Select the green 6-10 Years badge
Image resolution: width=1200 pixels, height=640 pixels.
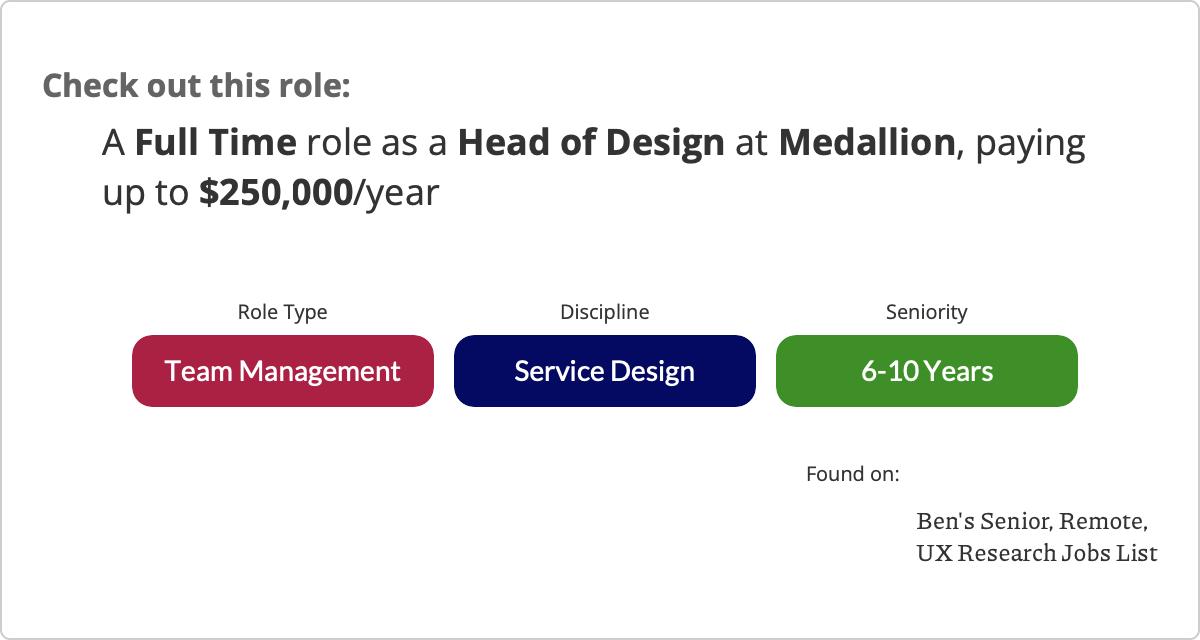coord(926,371)
